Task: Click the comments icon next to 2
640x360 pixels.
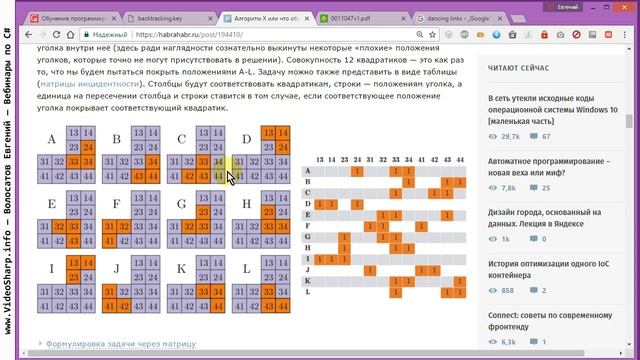Action: click(x=533, y=290)
